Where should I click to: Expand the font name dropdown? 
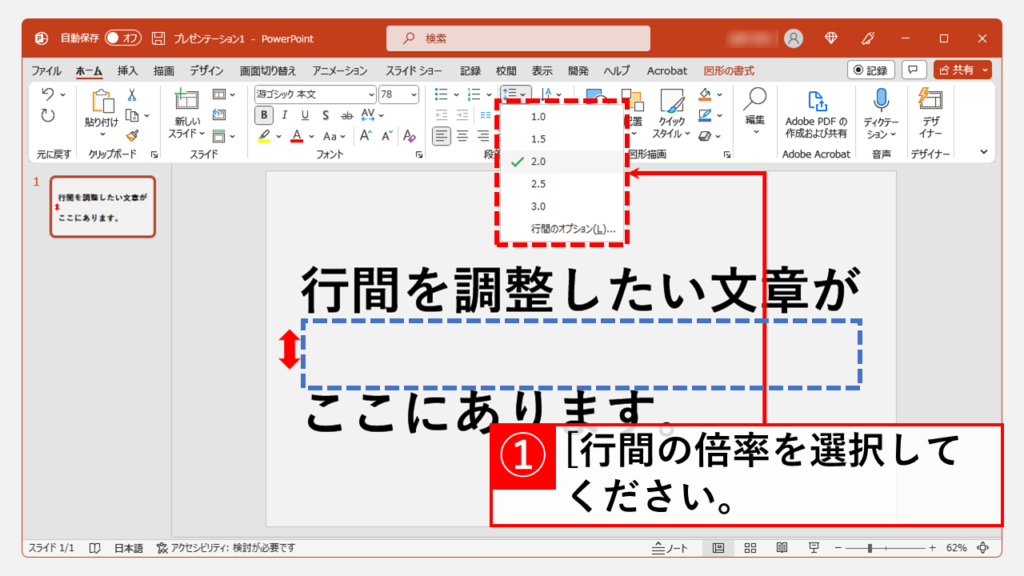[369, 95]
